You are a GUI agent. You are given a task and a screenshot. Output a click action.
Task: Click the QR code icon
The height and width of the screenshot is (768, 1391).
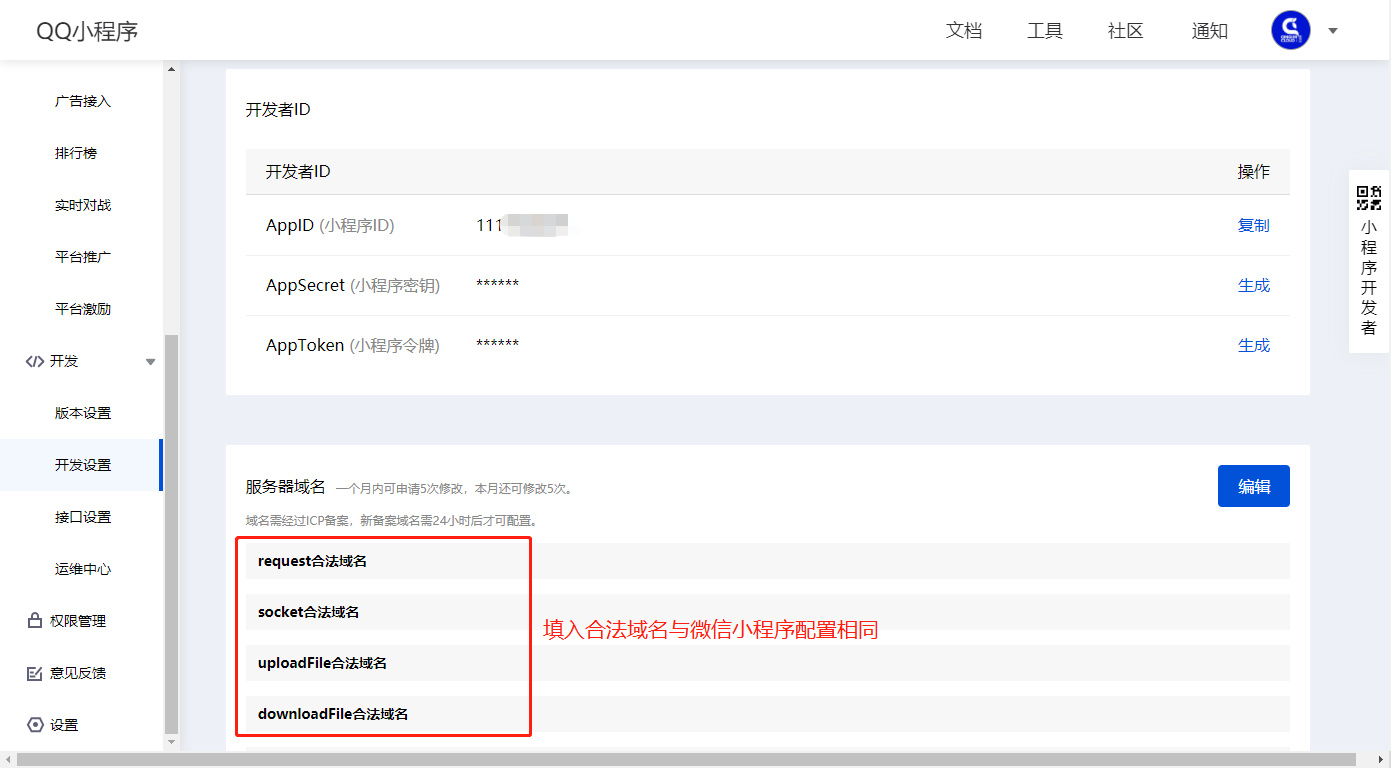tap(1369, 197)
